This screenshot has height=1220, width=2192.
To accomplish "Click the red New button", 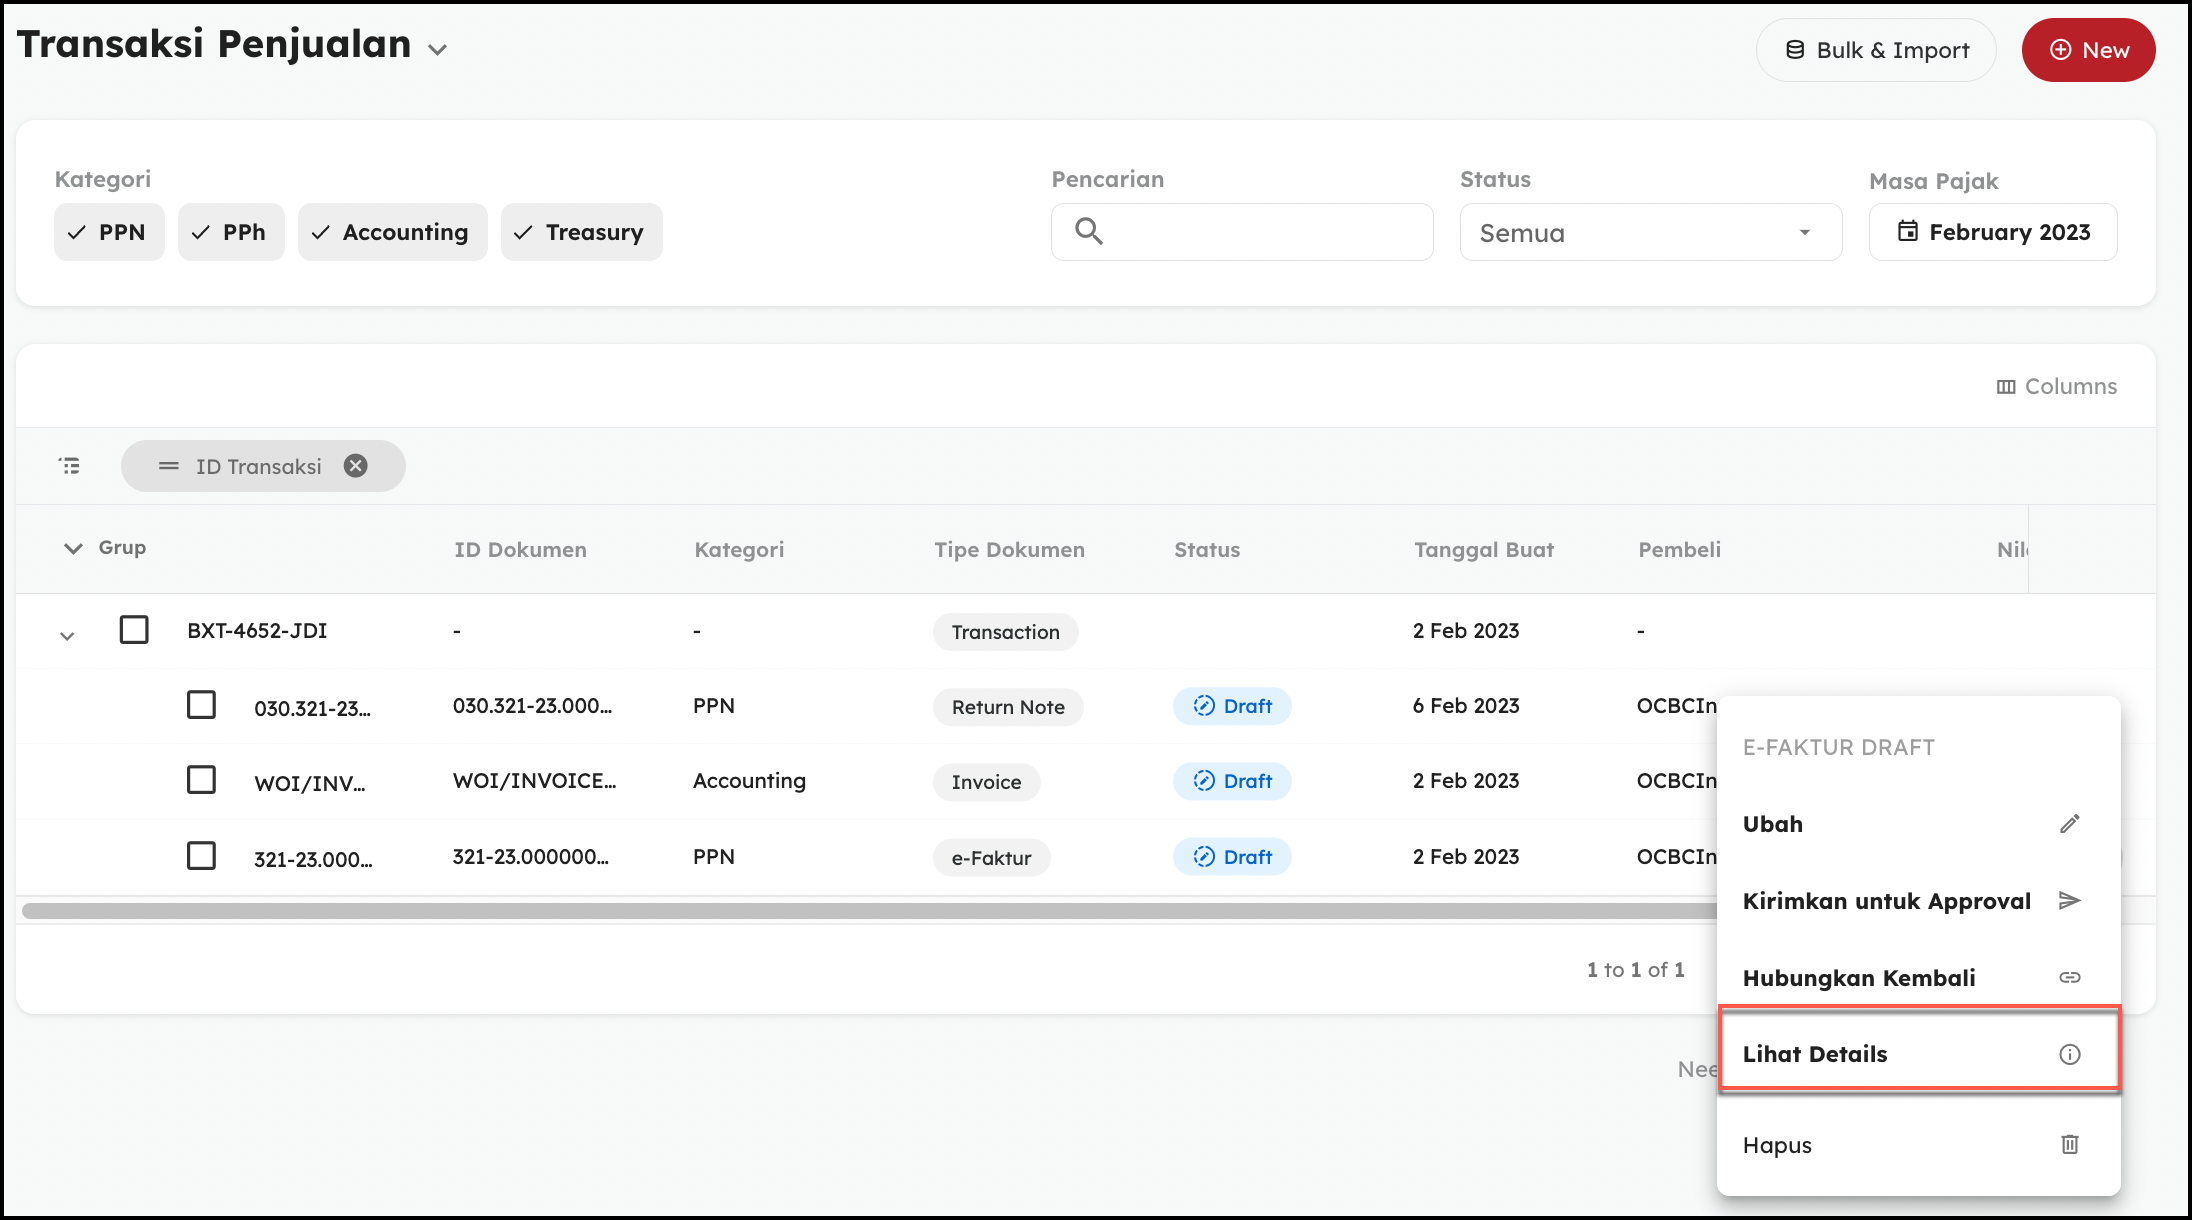I will click(2088, 50).
